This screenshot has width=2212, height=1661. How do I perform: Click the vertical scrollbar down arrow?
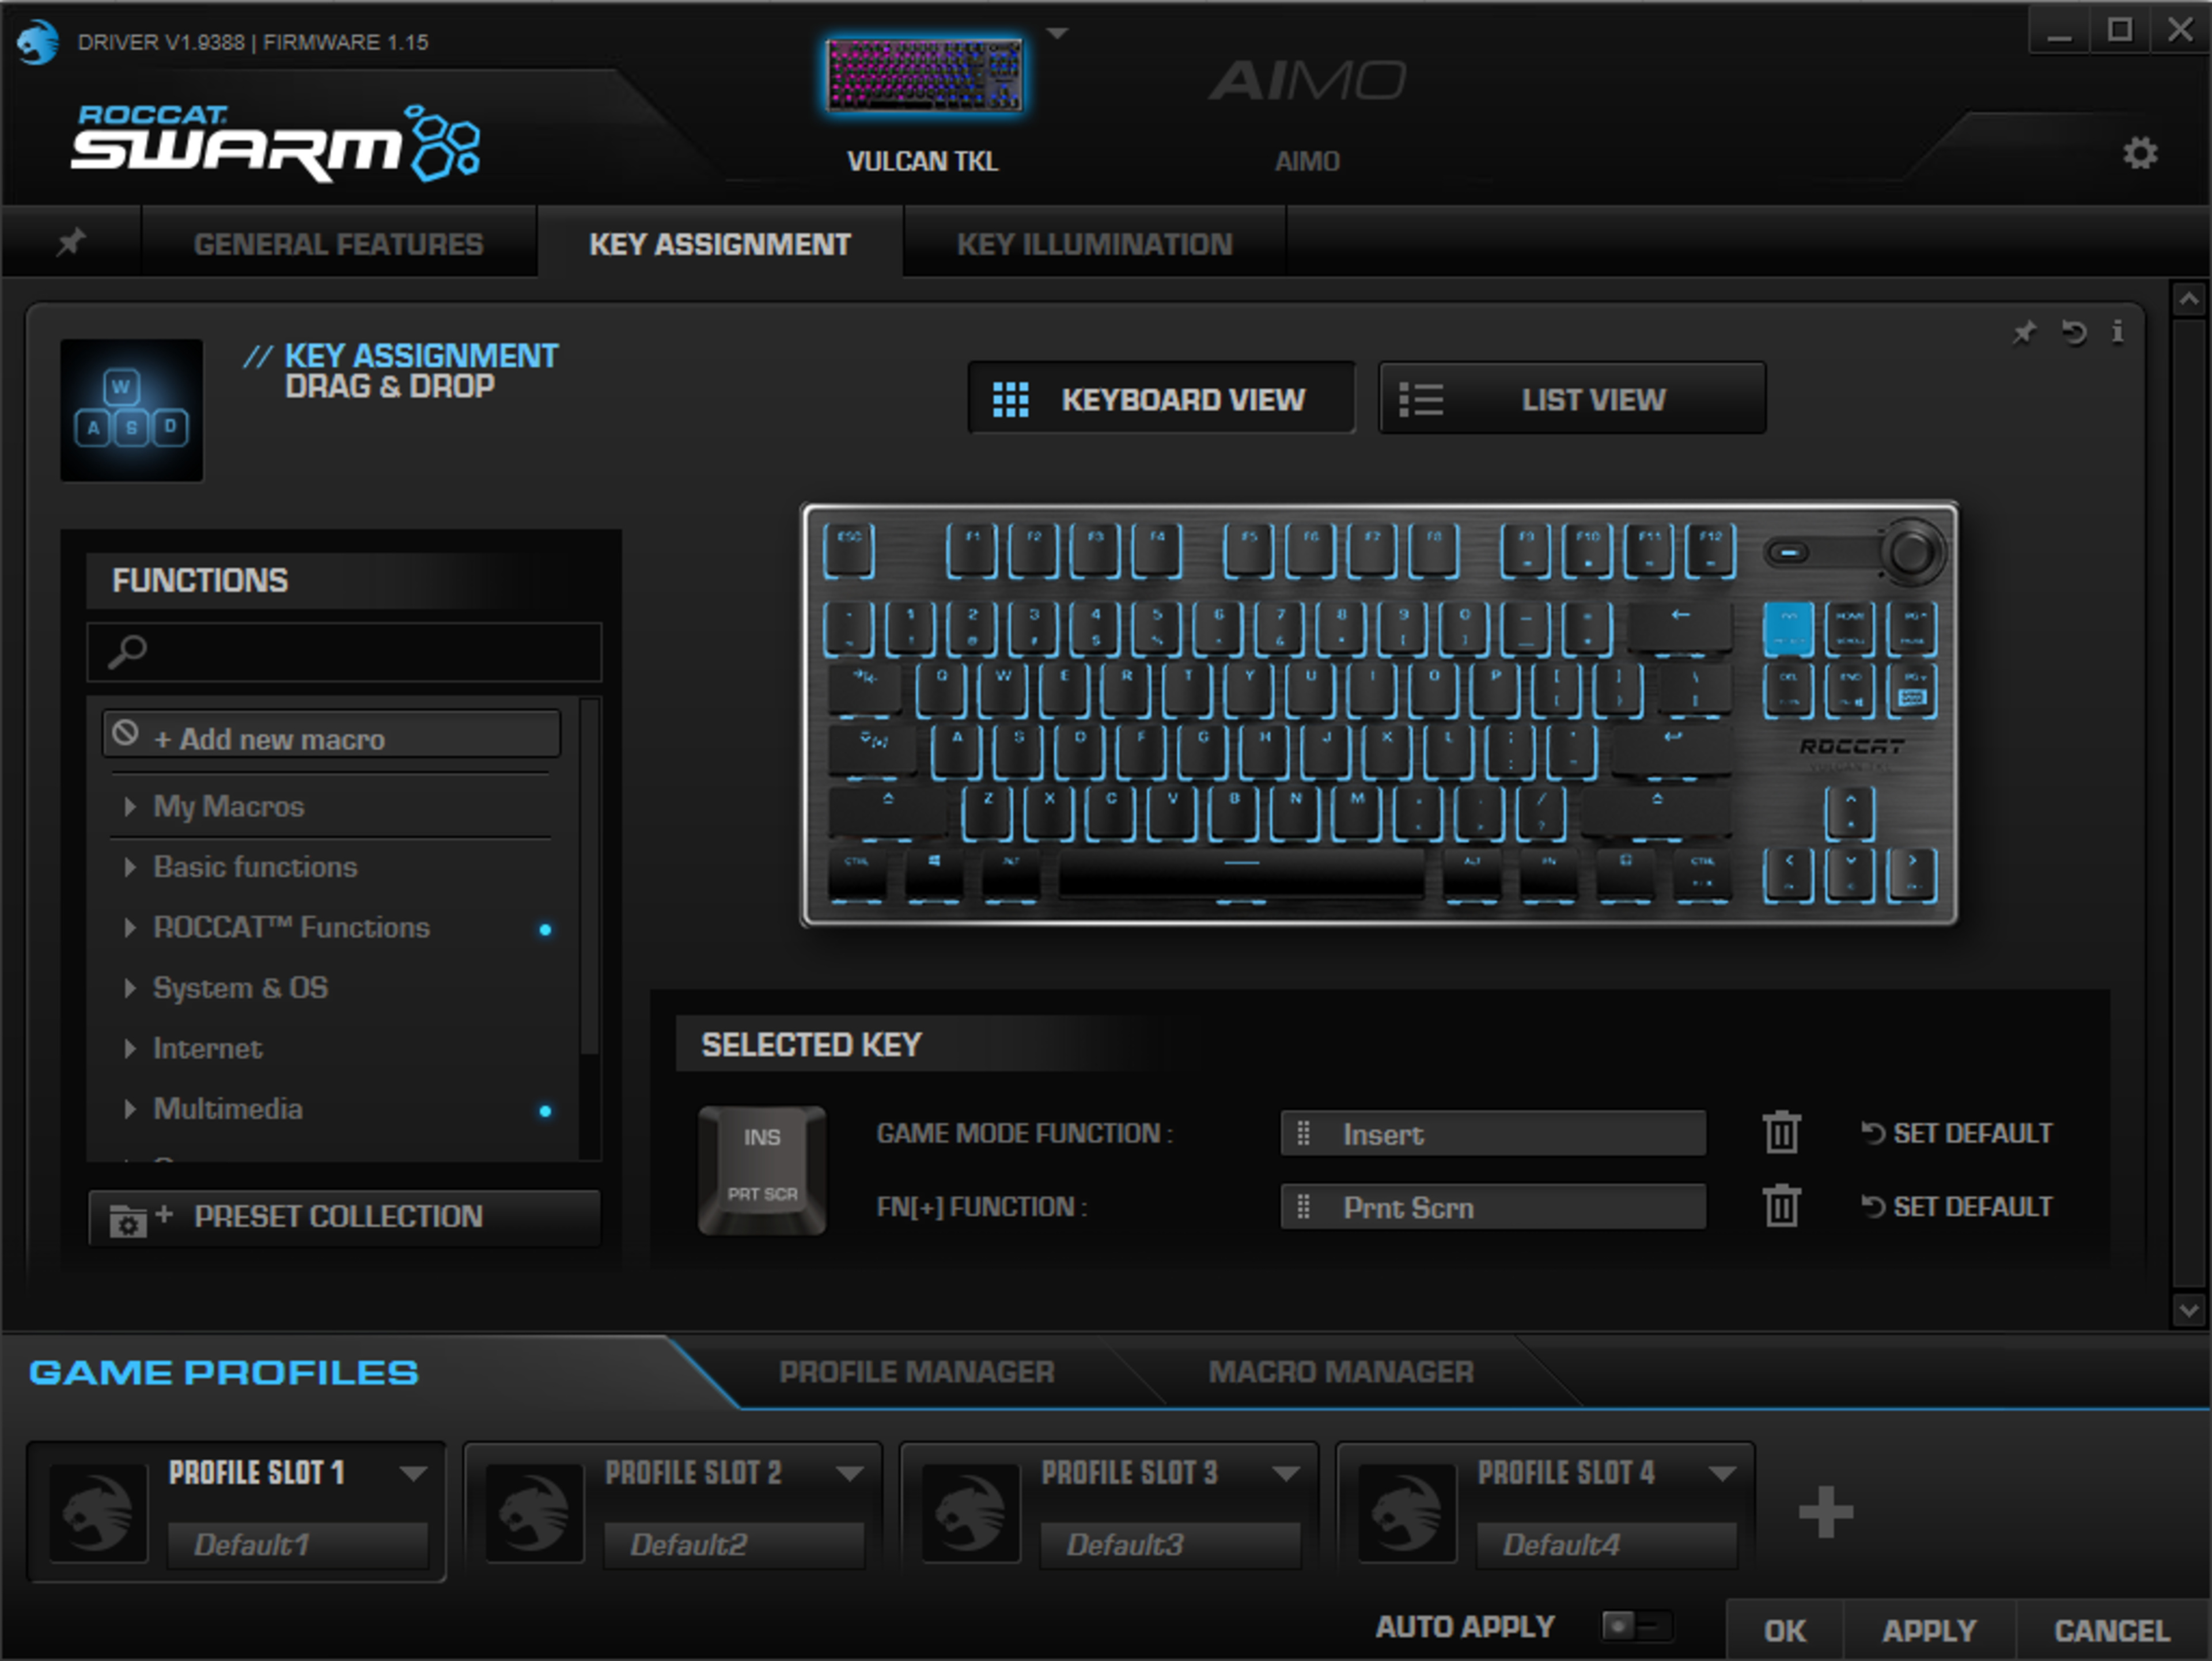[2188, 1309]
